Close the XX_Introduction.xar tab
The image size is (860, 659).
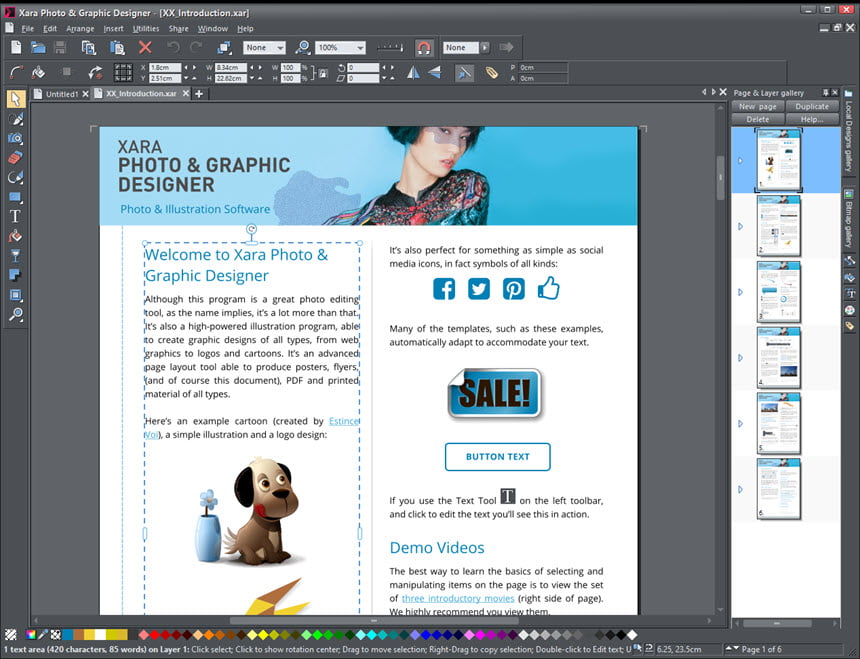[x=186, y=94]
